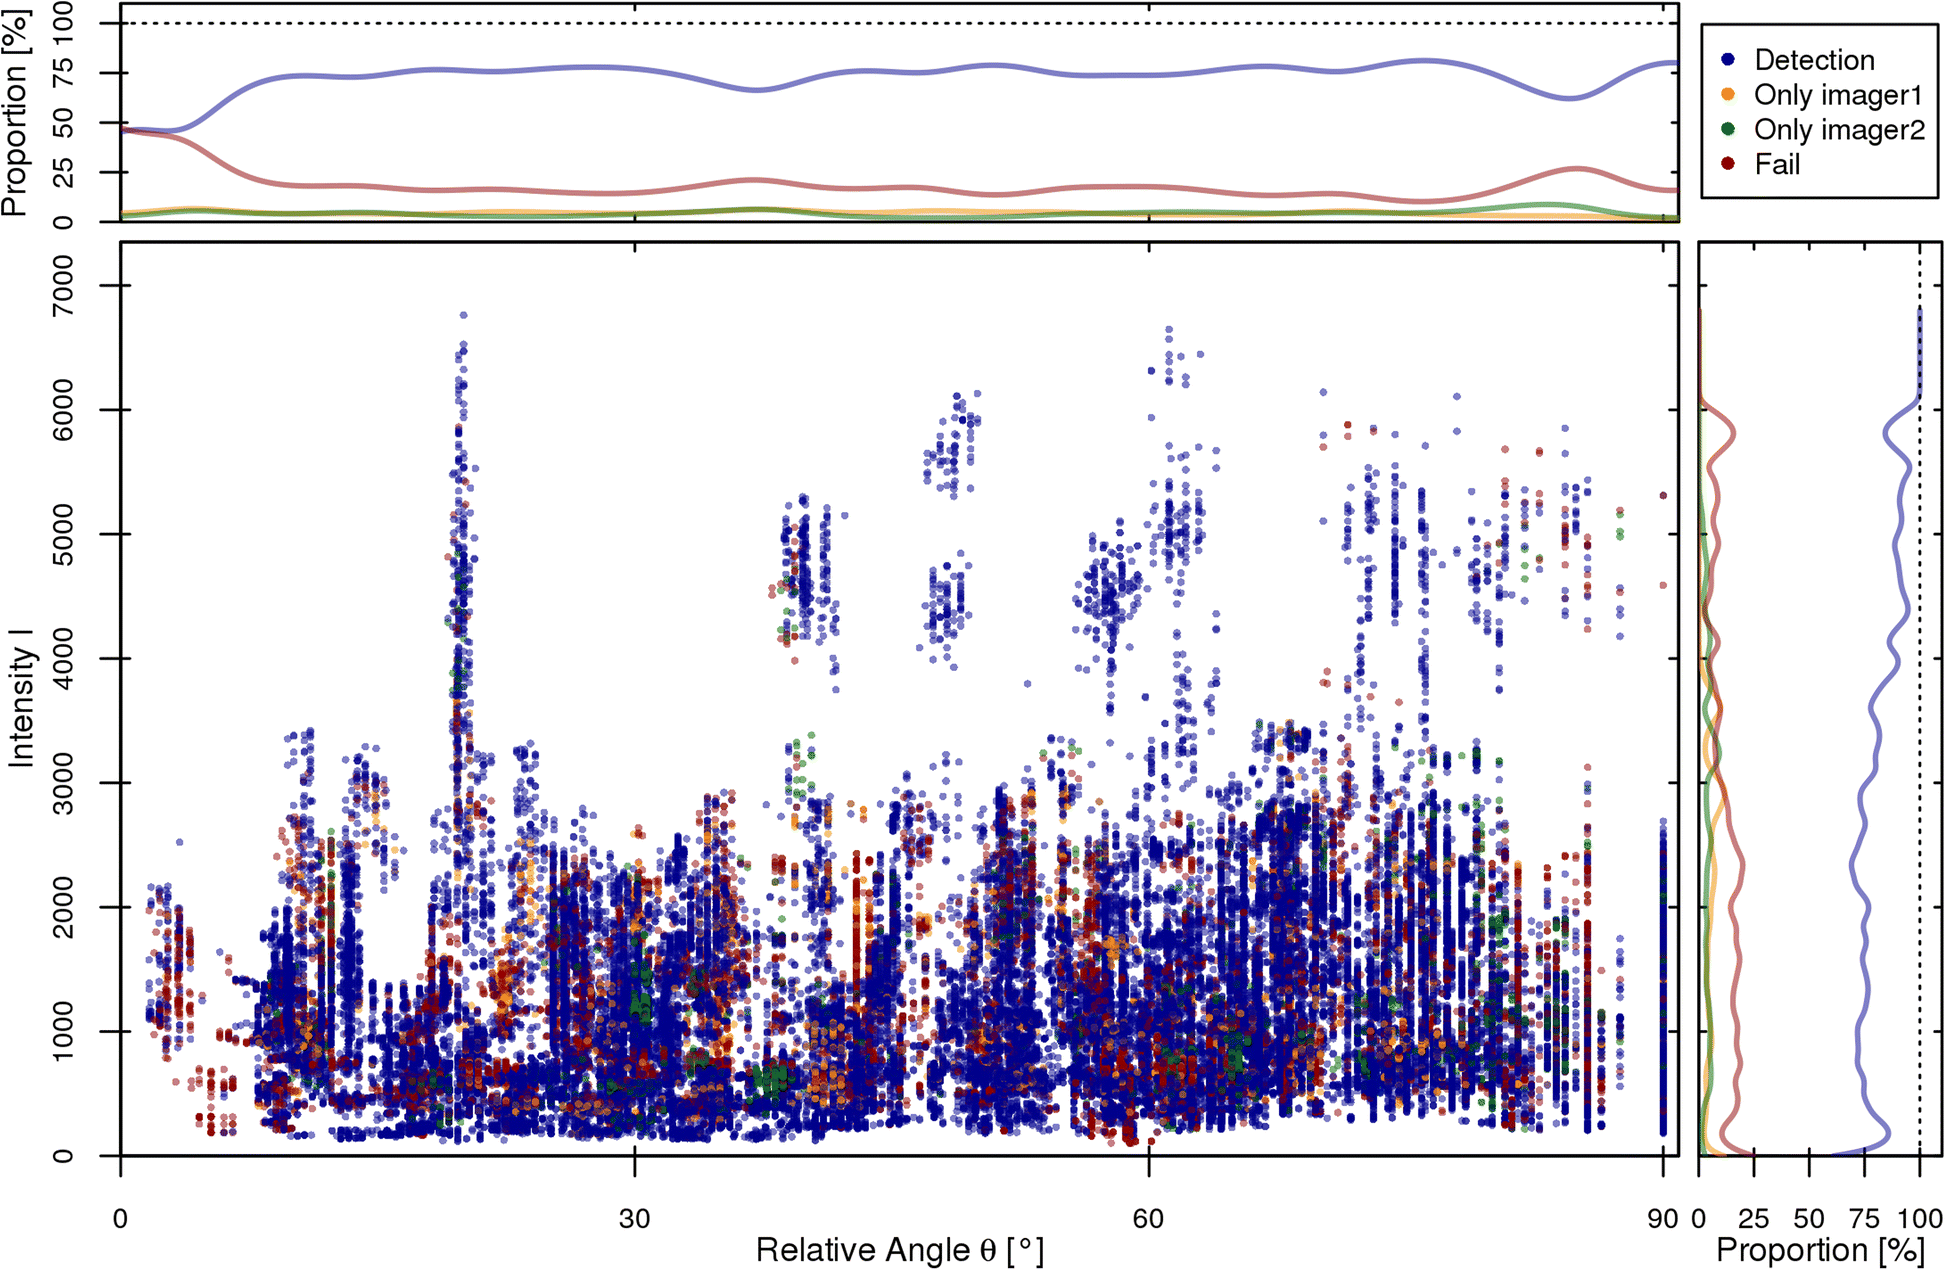Click the top panel 'Proportion [%]' axis title

15,112
